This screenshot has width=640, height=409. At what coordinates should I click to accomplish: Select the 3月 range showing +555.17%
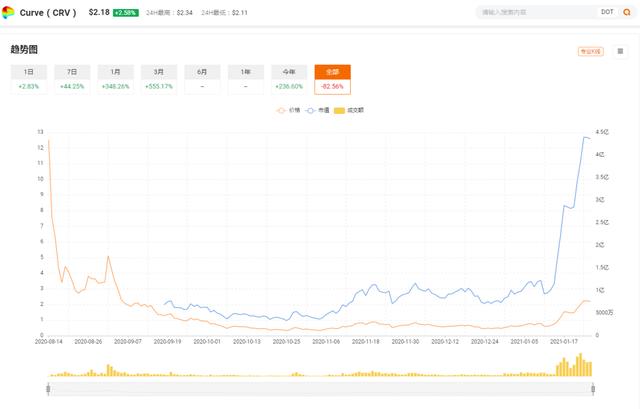click(159, 79)
